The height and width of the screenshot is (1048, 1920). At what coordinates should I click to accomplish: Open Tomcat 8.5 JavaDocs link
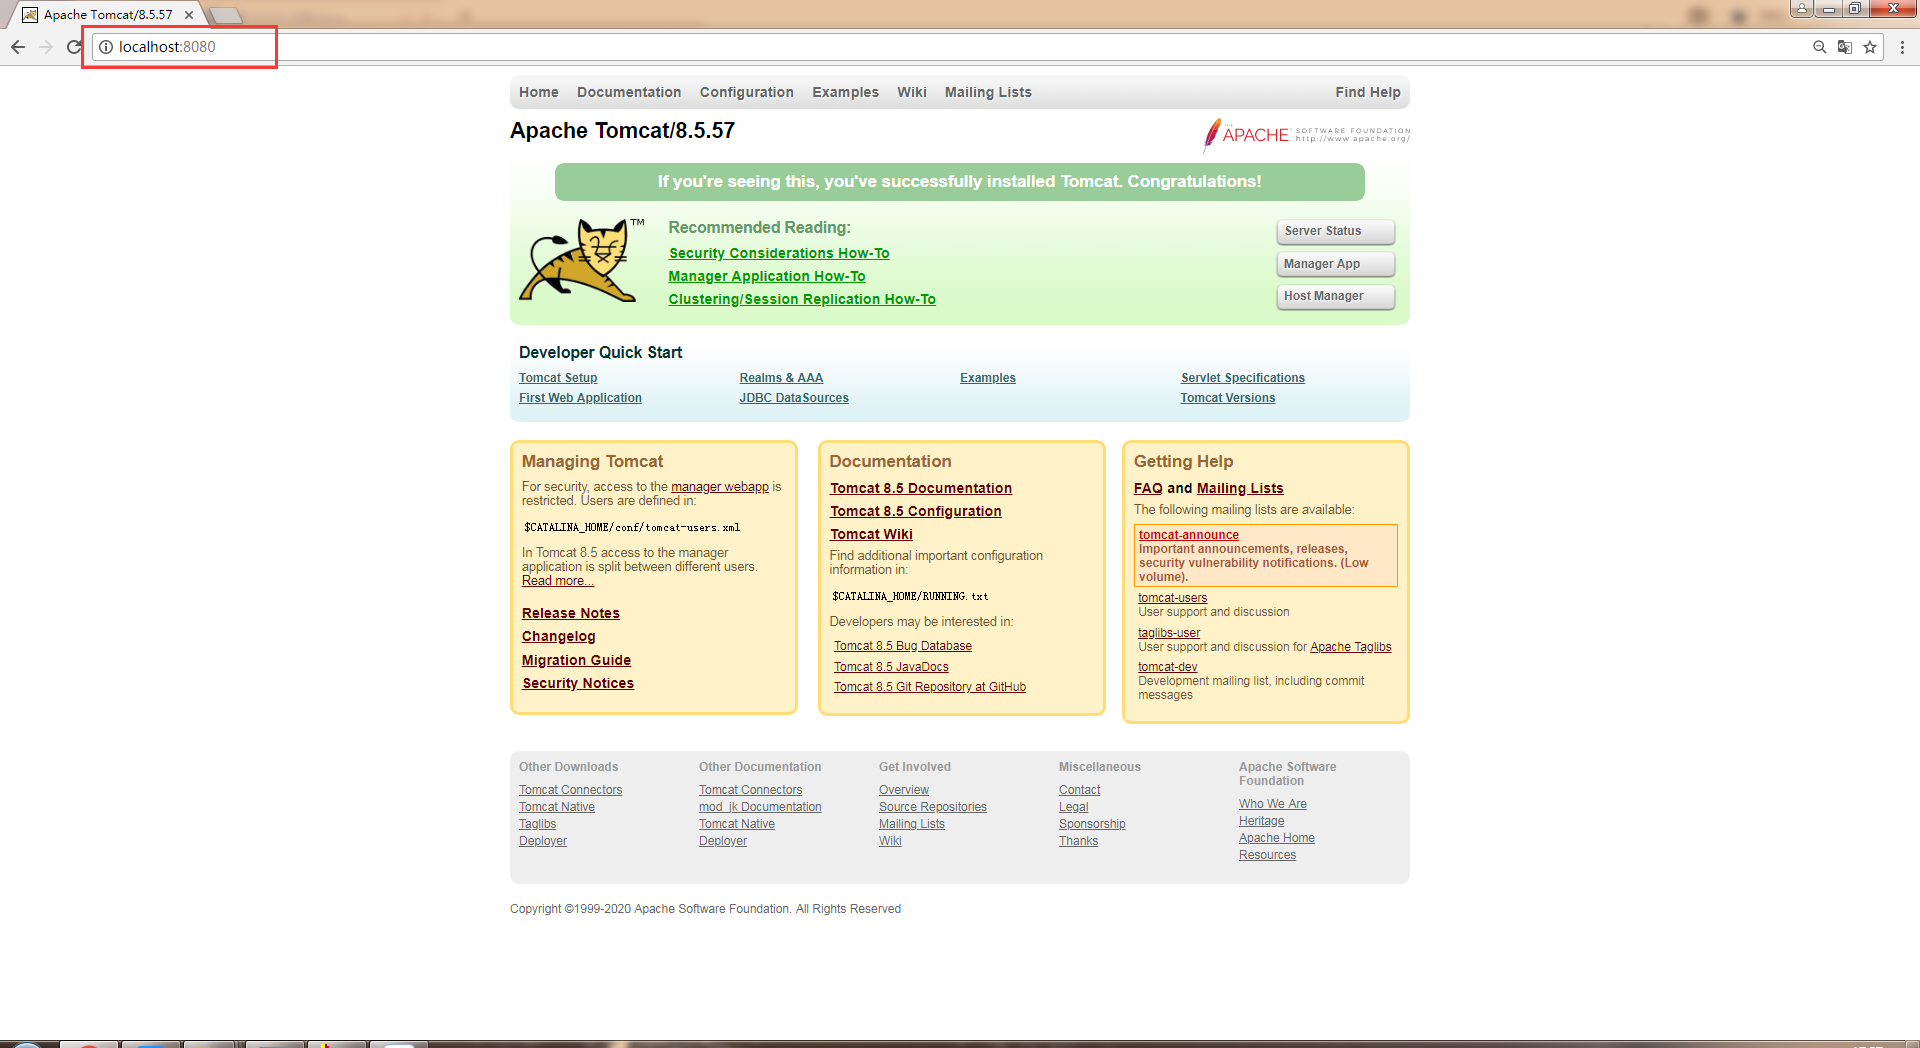pyautogui.click(x=892, y=667)
